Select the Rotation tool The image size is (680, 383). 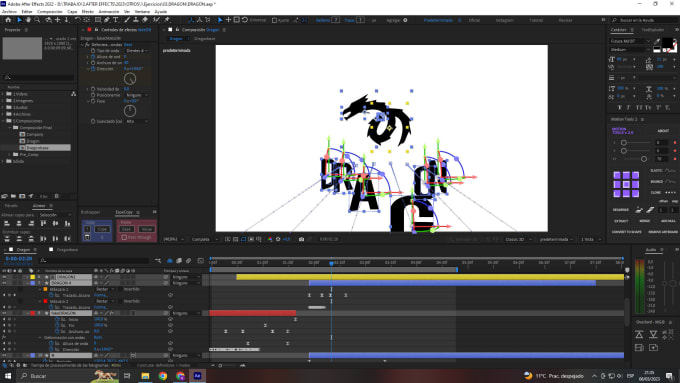click(77, 20)
